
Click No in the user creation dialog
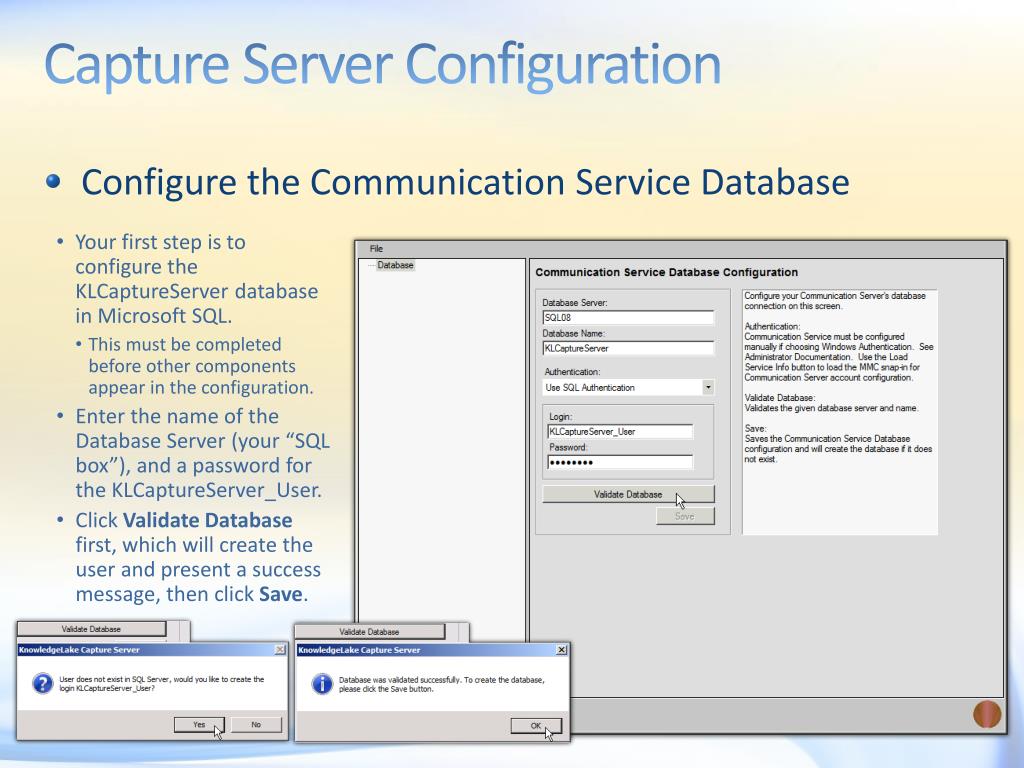(x=256, y=724)
